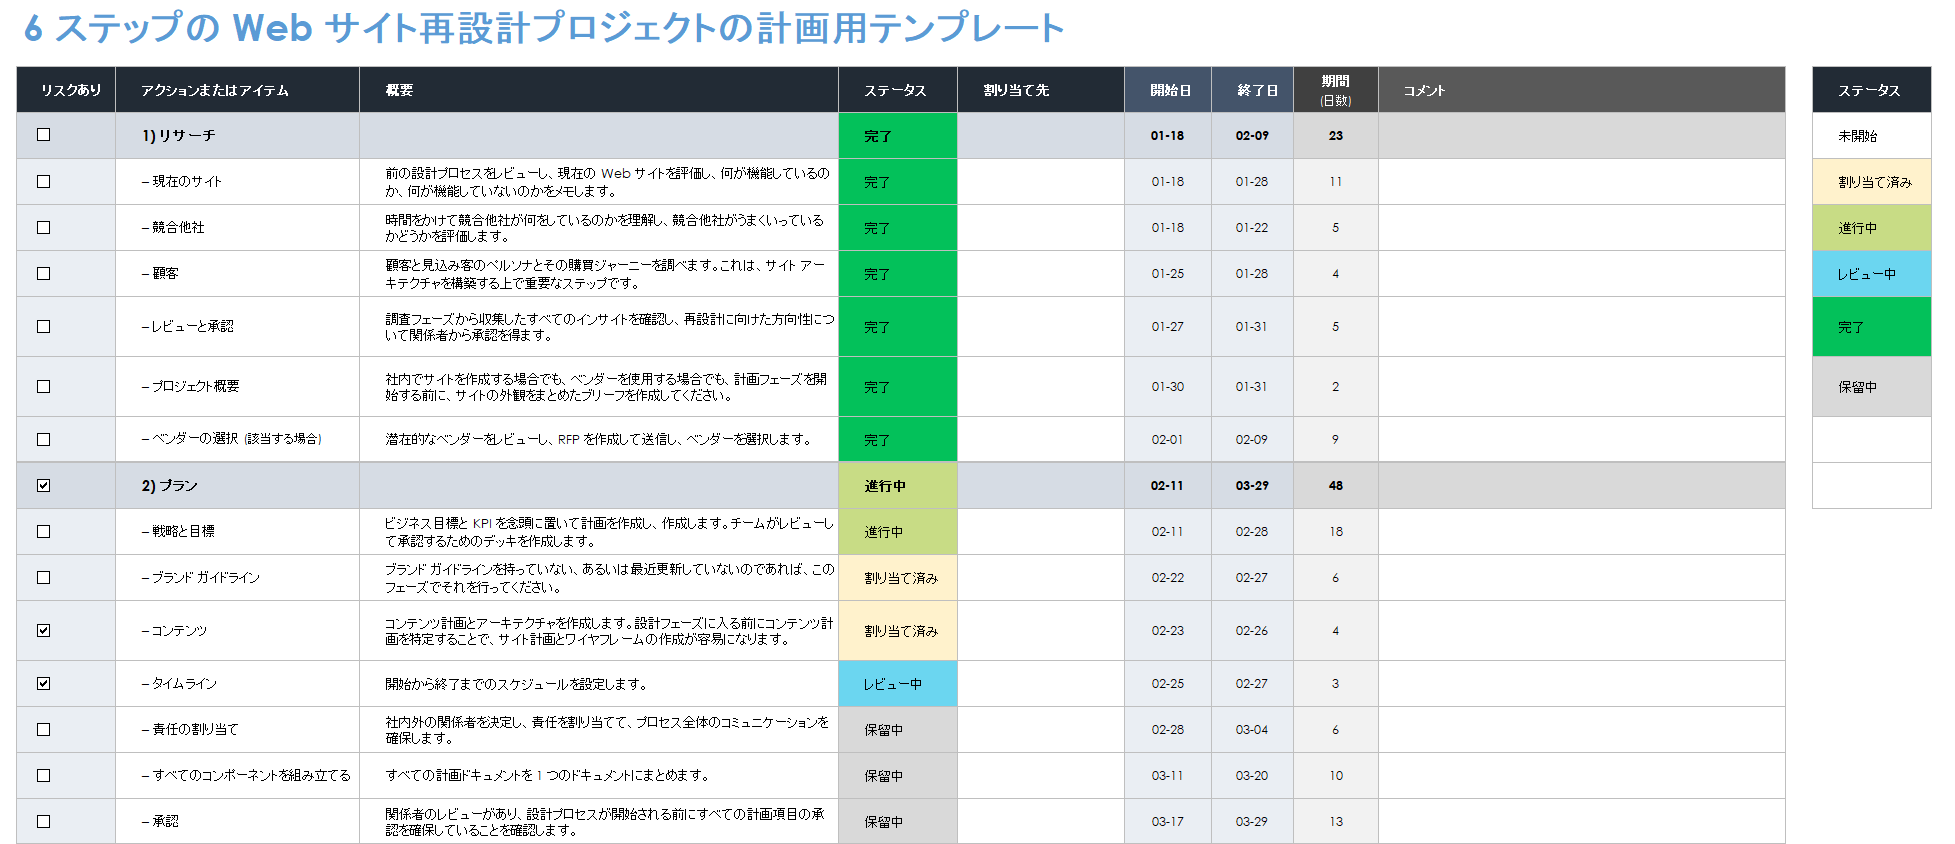This screenshot has width=1955, height=844.
Task: Click the legend ステータス header
Action: point(1871,90)
